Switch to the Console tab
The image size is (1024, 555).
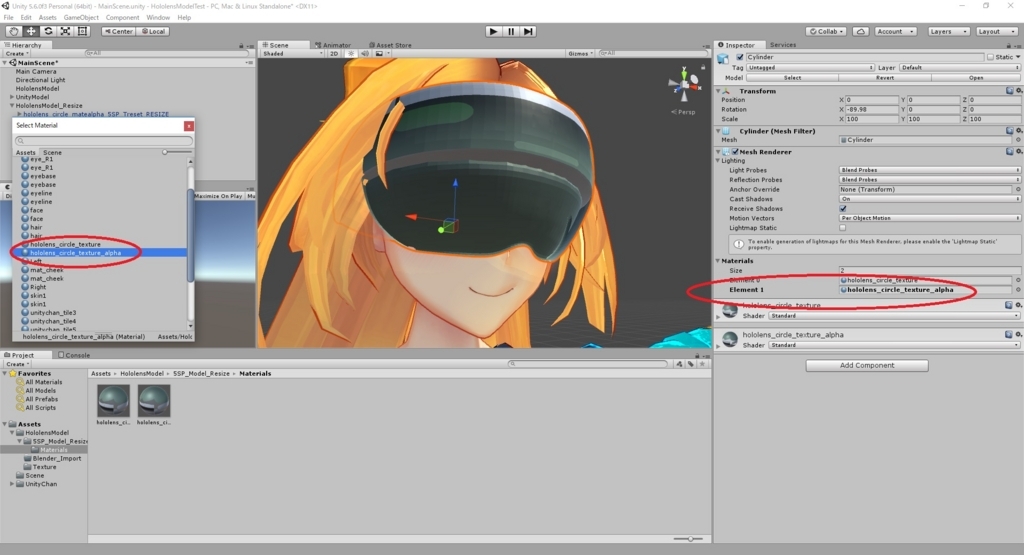[74, 355]
